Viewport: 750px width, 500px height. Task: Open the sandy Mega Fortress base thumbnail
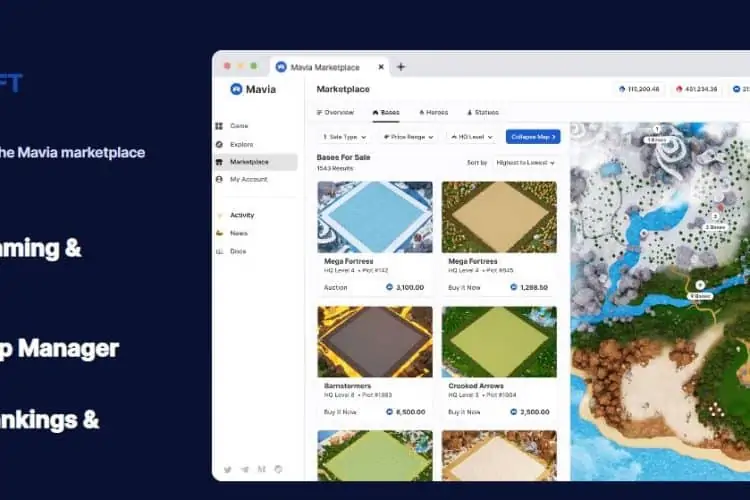[x=499, y=217]
